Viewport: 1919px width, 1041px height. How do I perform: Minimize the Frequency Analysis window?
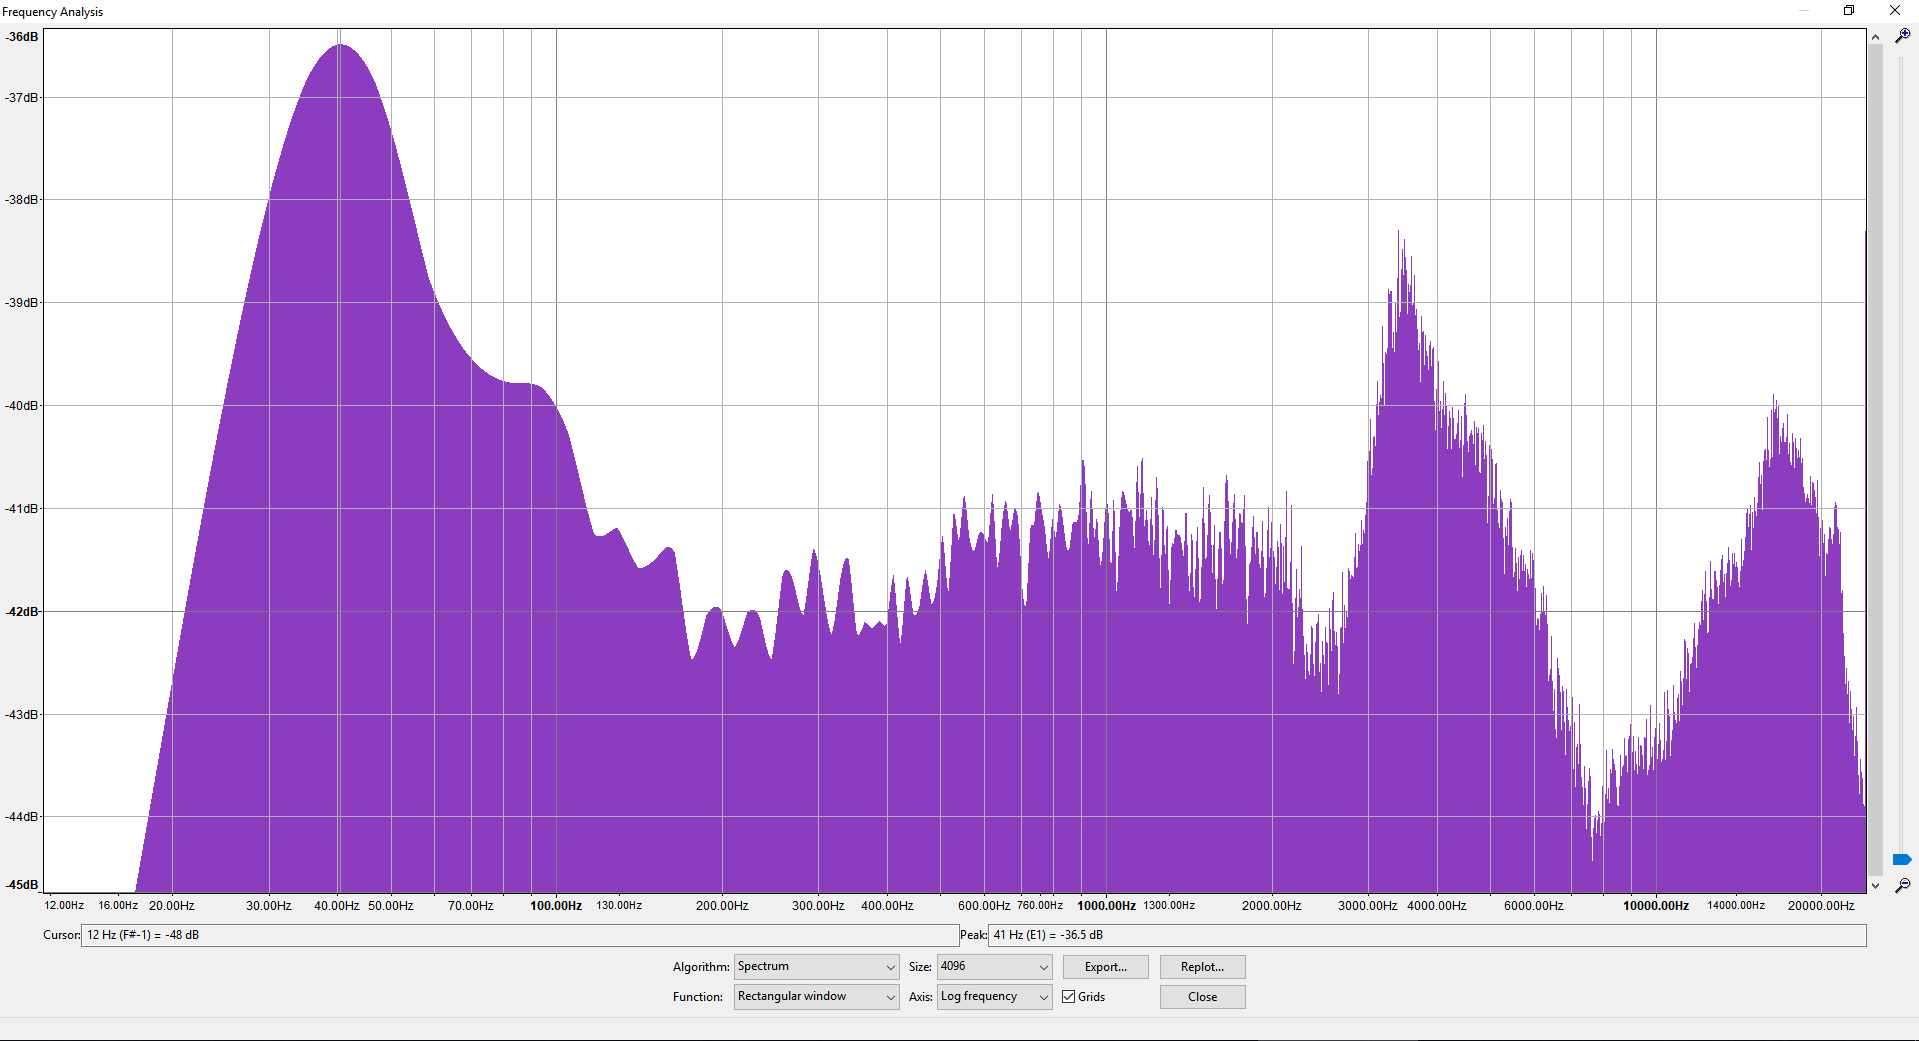tap(1804, 11)
